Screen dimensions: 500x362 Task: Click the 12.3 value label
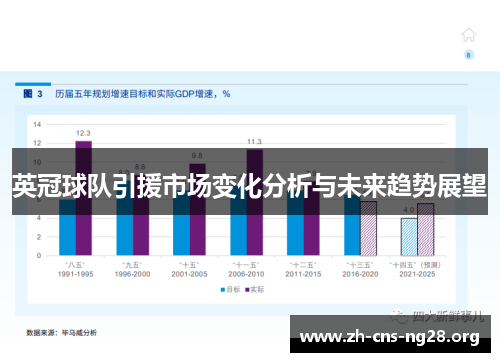coord(83,133)
